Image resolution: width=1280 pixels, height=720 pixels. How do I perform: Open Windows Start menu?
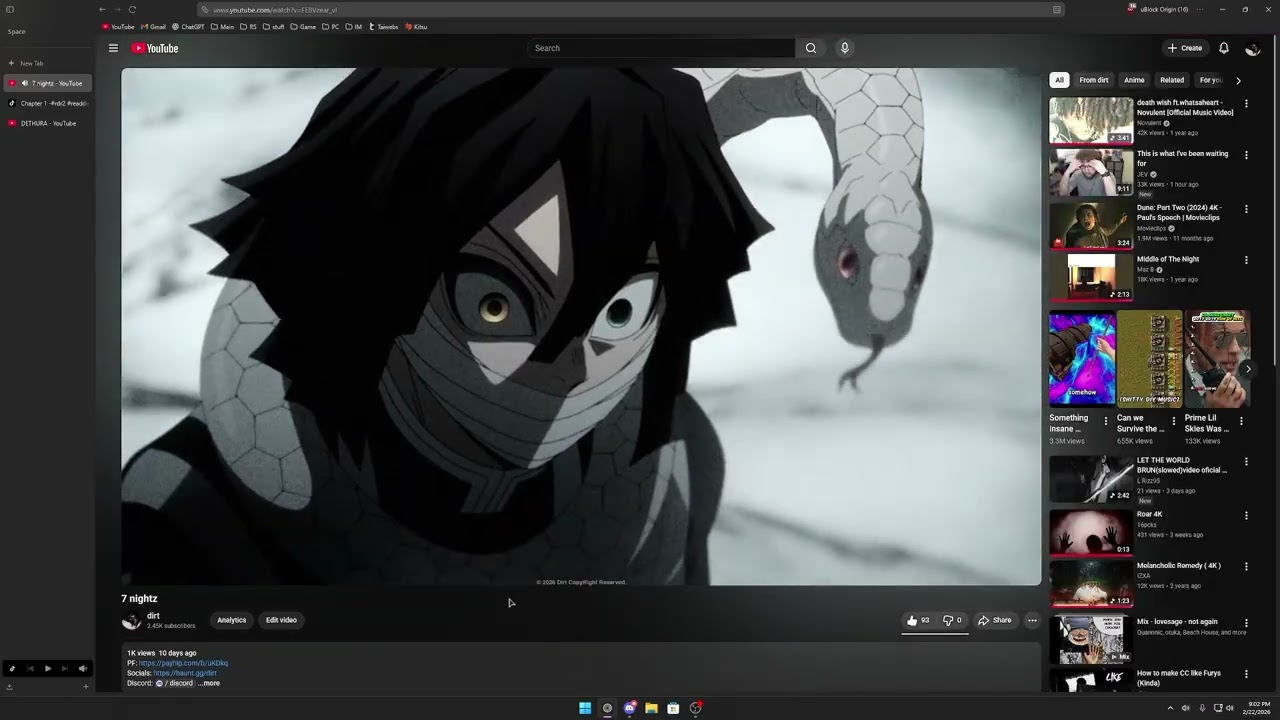[x=585, y=708]
